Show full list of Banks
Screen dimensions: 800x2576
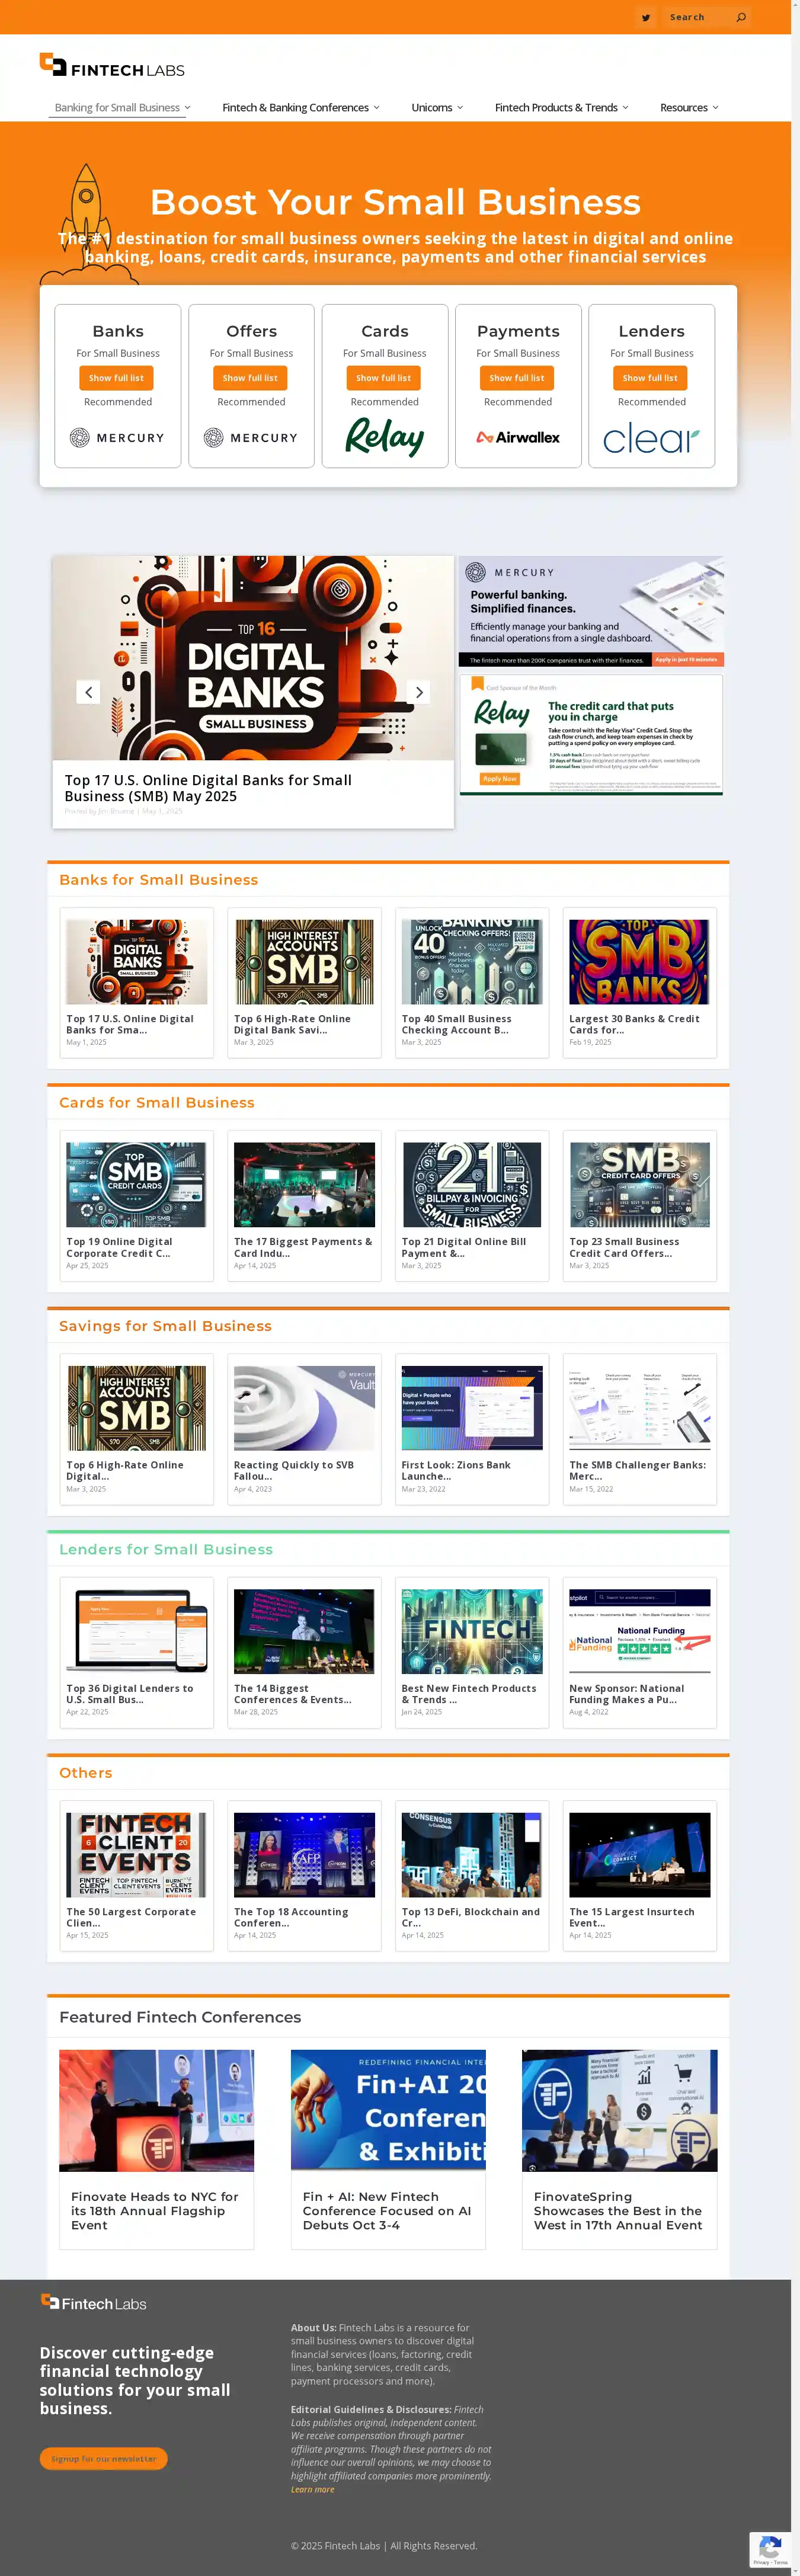point(116,378)
